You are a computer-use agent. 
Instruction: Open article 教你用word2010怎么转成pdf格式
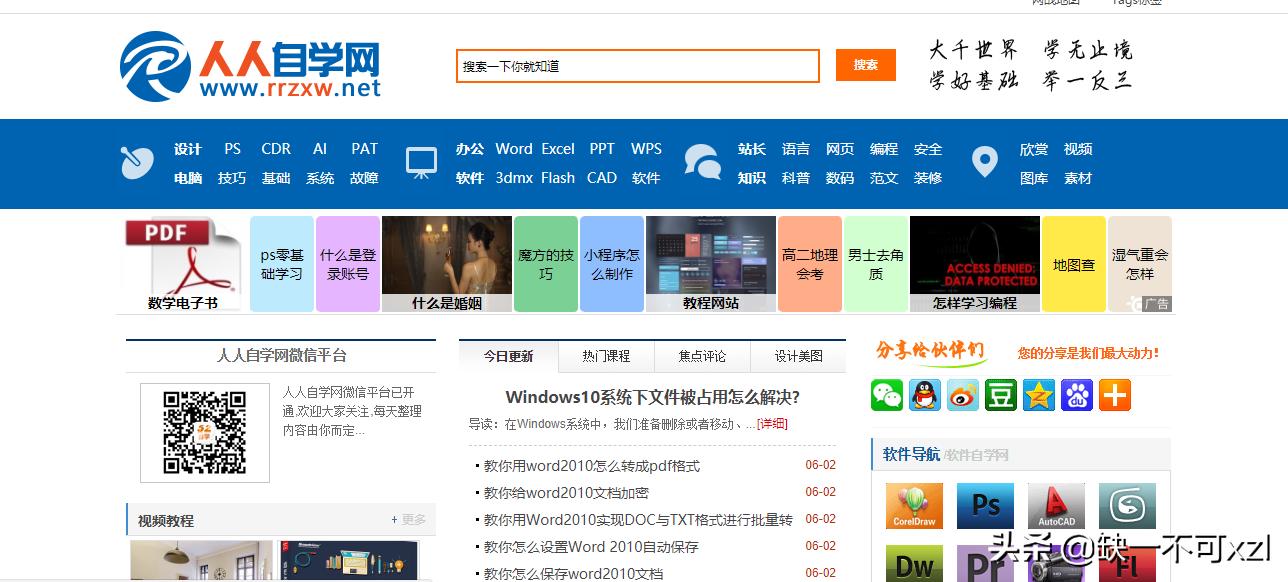click(592, 465)
